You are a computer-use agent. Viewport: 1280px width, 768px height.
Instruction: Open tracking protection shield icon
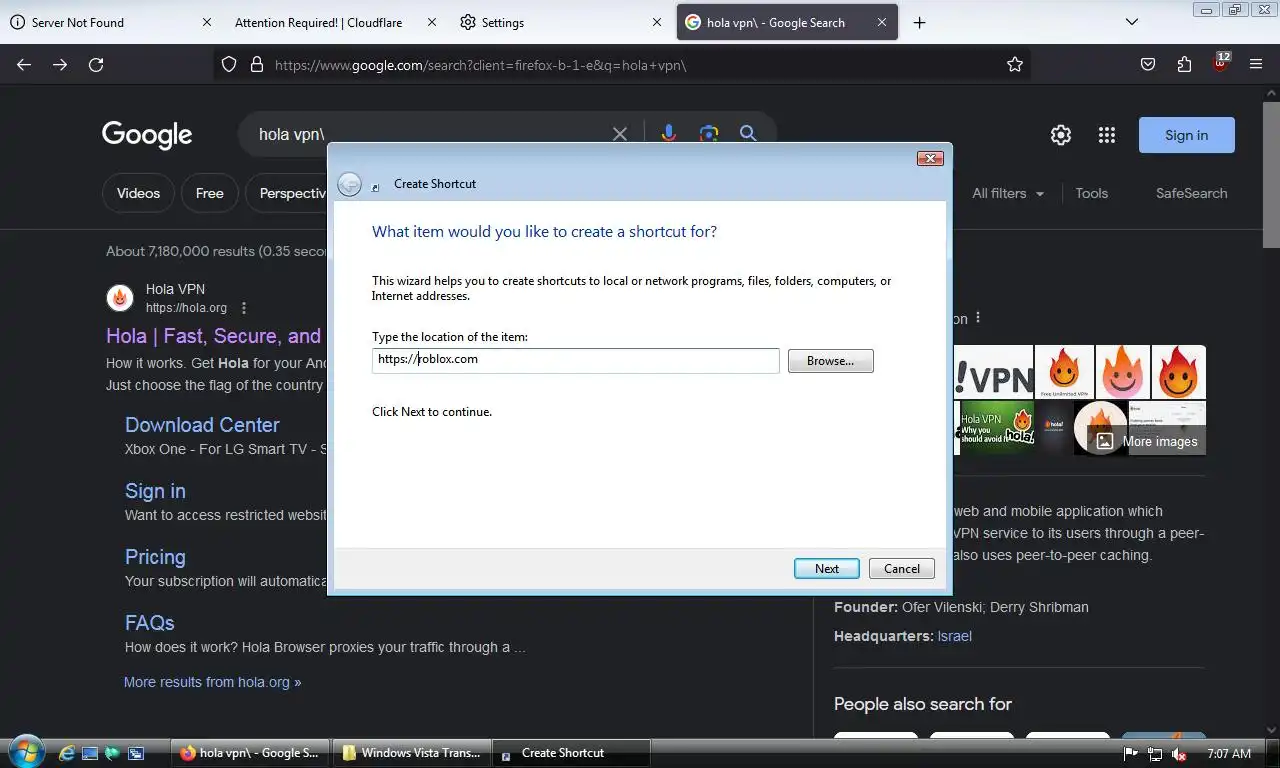pyautogui.click(x=229, y=64)
